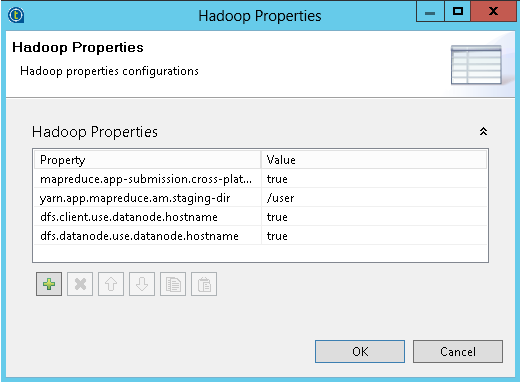The height and width of the screenshot is (382, 521).
Task: Minimize the Hadoop Properties window
Action: 430,12
